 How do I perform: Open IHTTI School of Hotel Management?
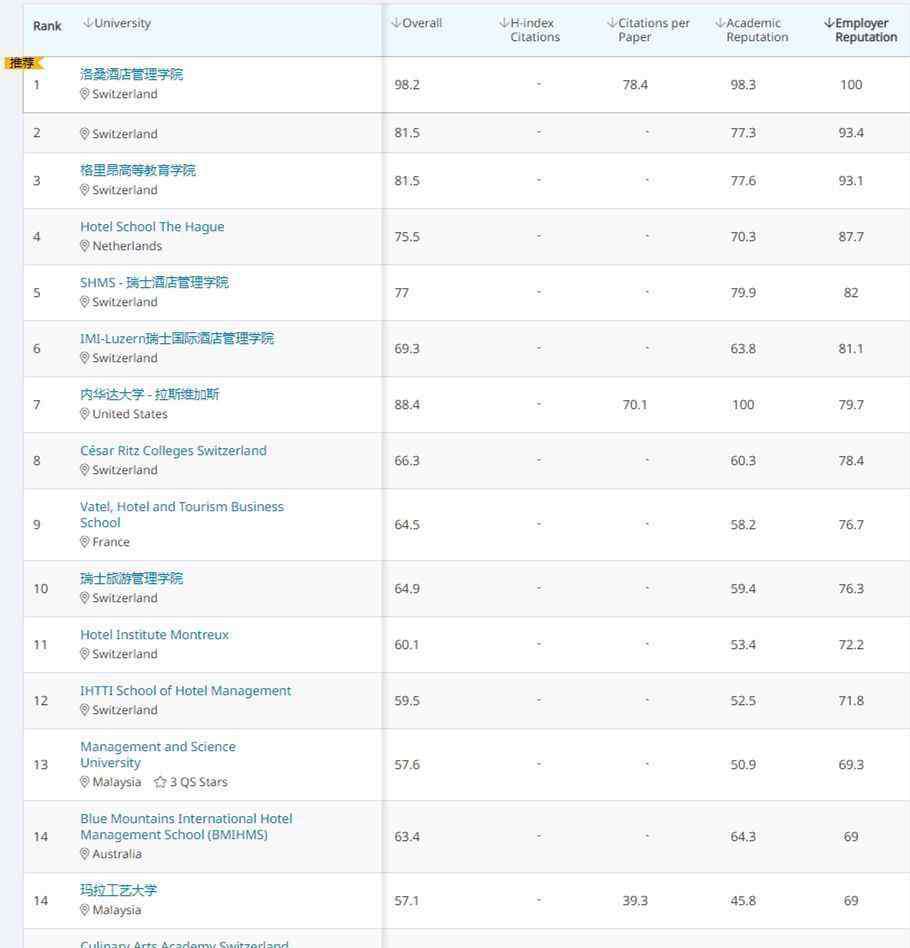pos(185,691)
